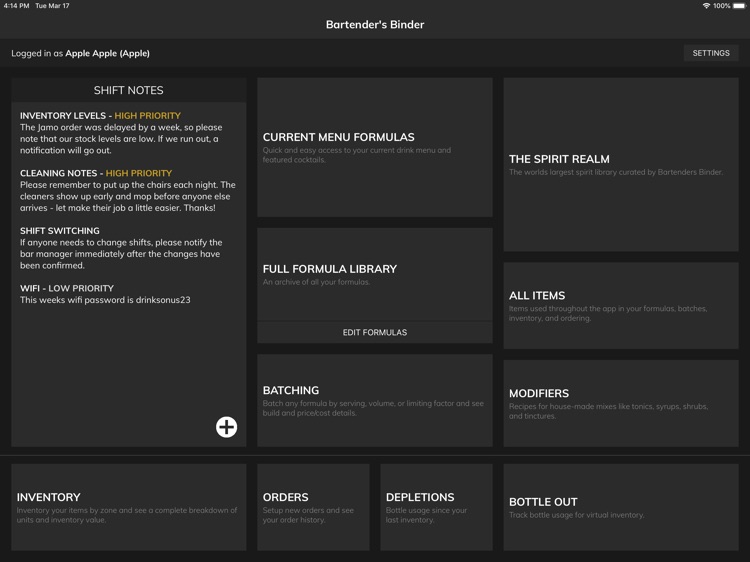The width and height of the screenshot is (750, 562).
Task: Open the Batching section
Action: click(375, 400)
